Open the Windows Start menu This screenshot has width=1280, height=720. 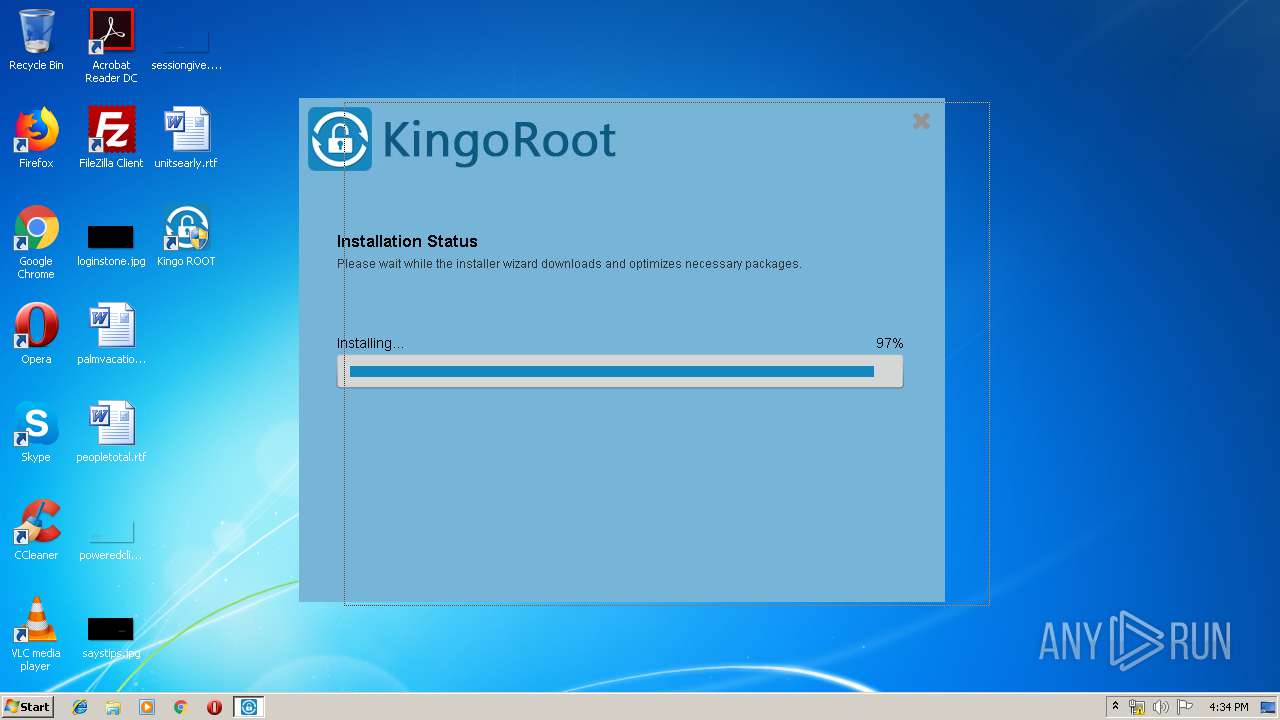(x=28, y=707)
